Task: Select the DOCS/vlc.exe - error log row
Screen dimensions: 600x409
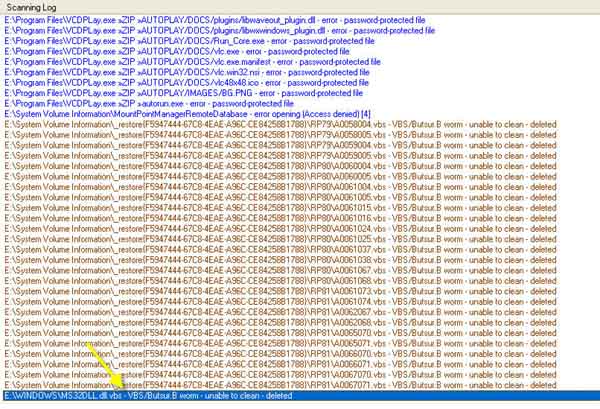Action: click(x=177, y=51)
